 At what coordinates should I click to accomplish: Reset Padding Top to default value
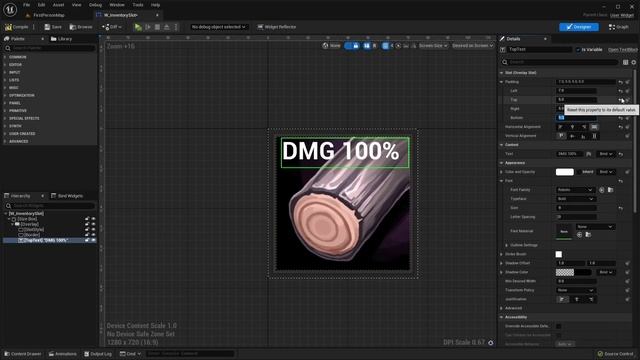tap(621, 100)
